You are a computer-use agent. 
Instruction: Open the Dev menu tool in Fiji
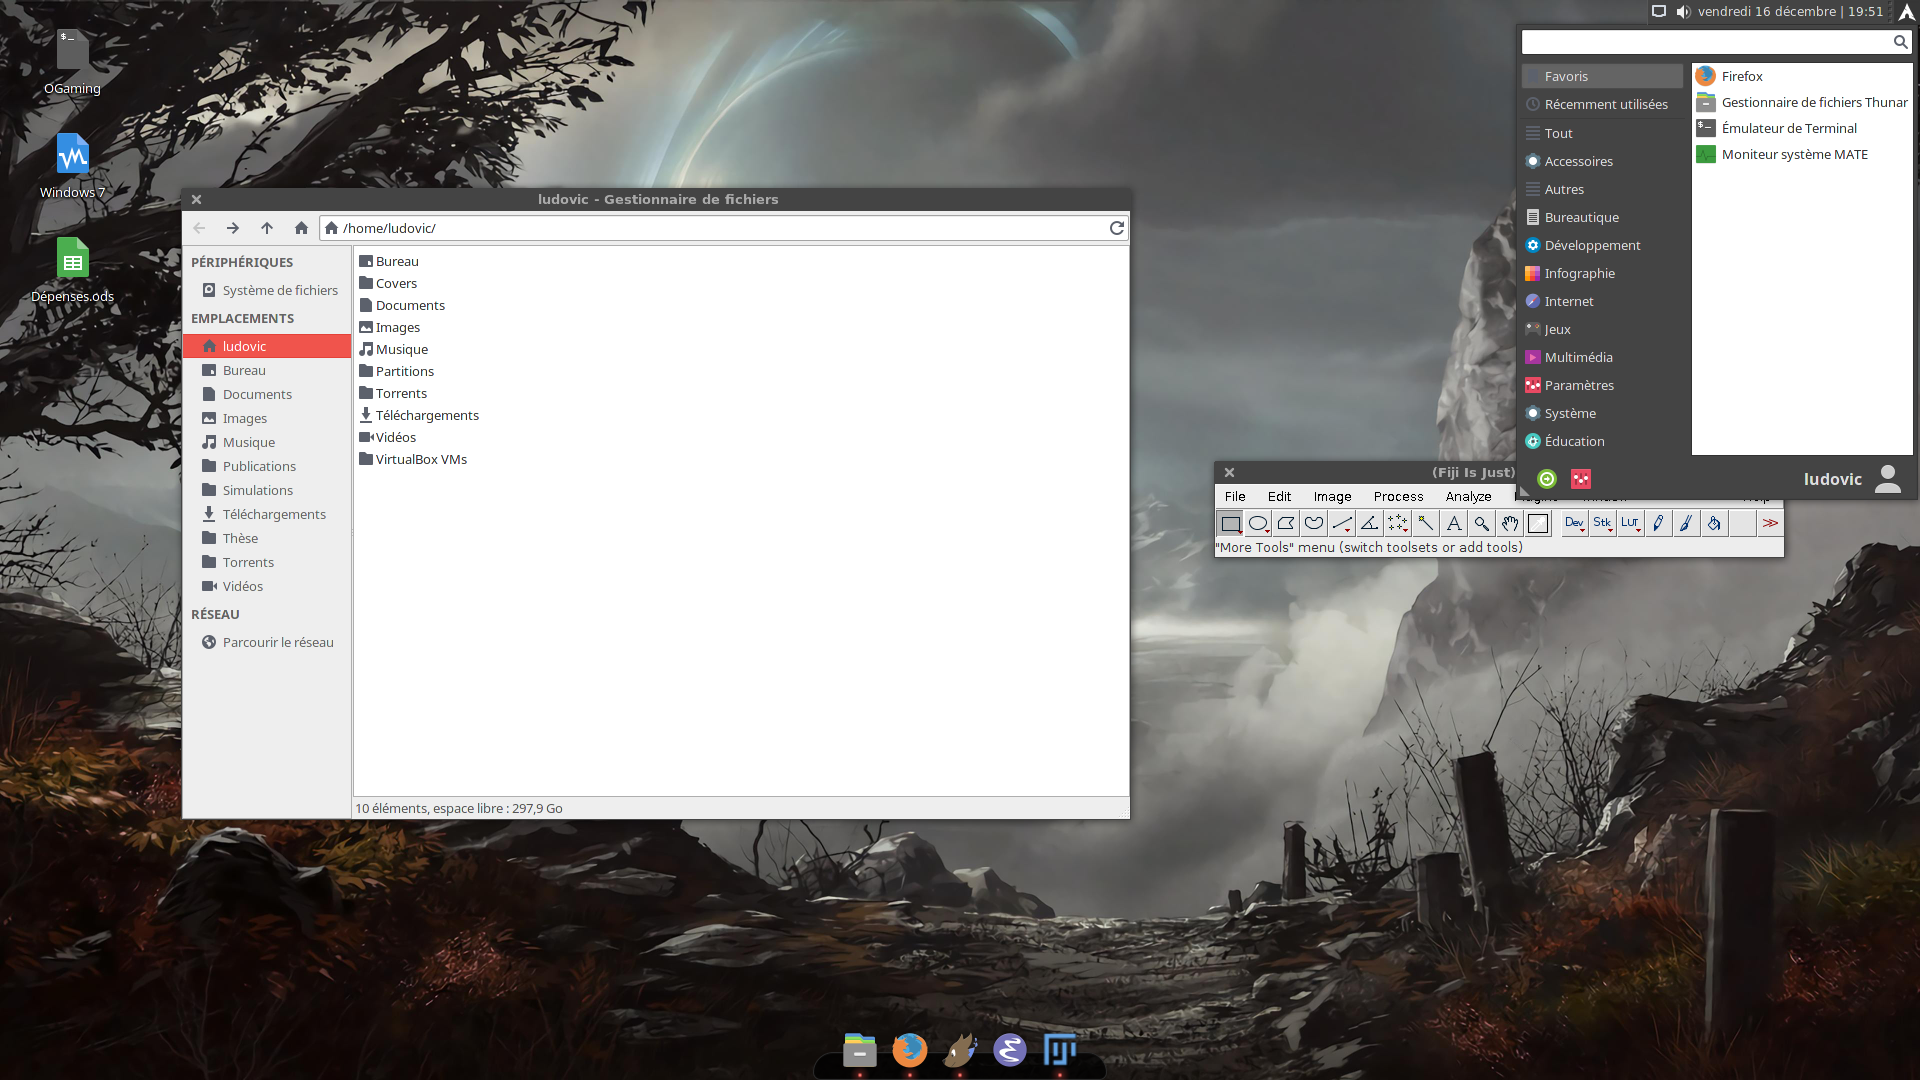click(x=1574, y=523)
